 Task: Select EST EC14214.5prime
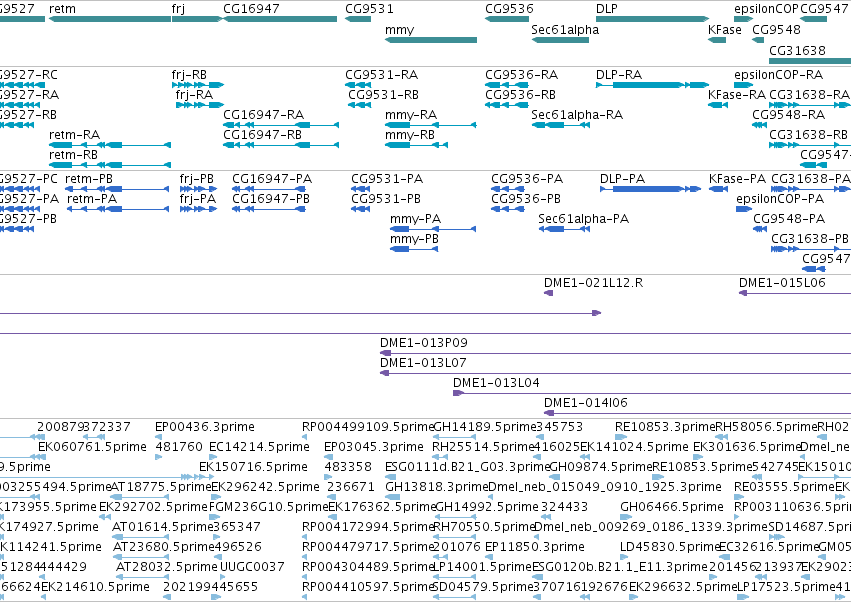[213, 457]
